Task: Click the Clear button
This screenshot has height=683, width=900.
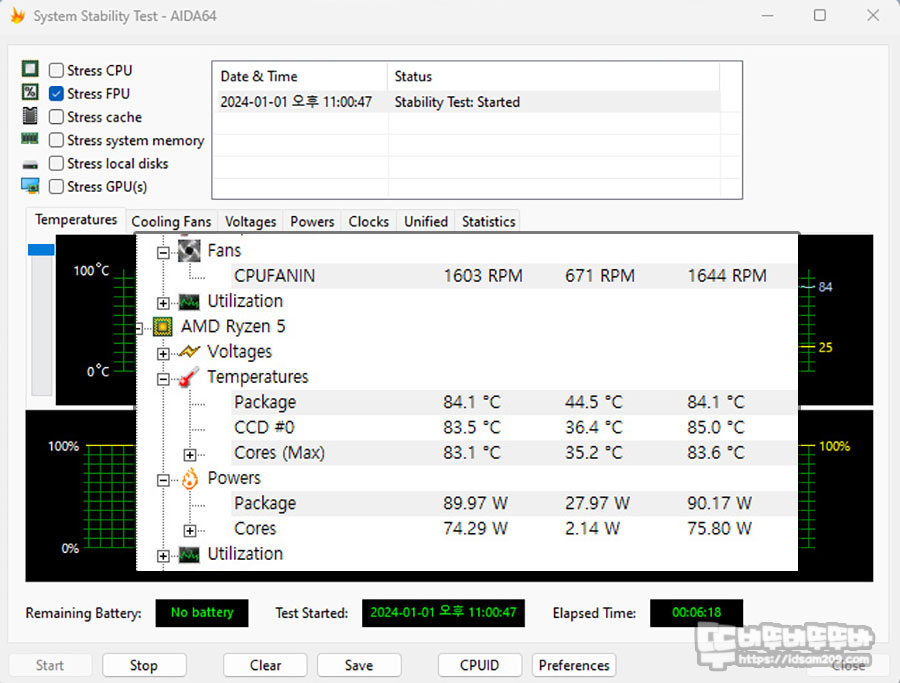Action: coord(265,665)
